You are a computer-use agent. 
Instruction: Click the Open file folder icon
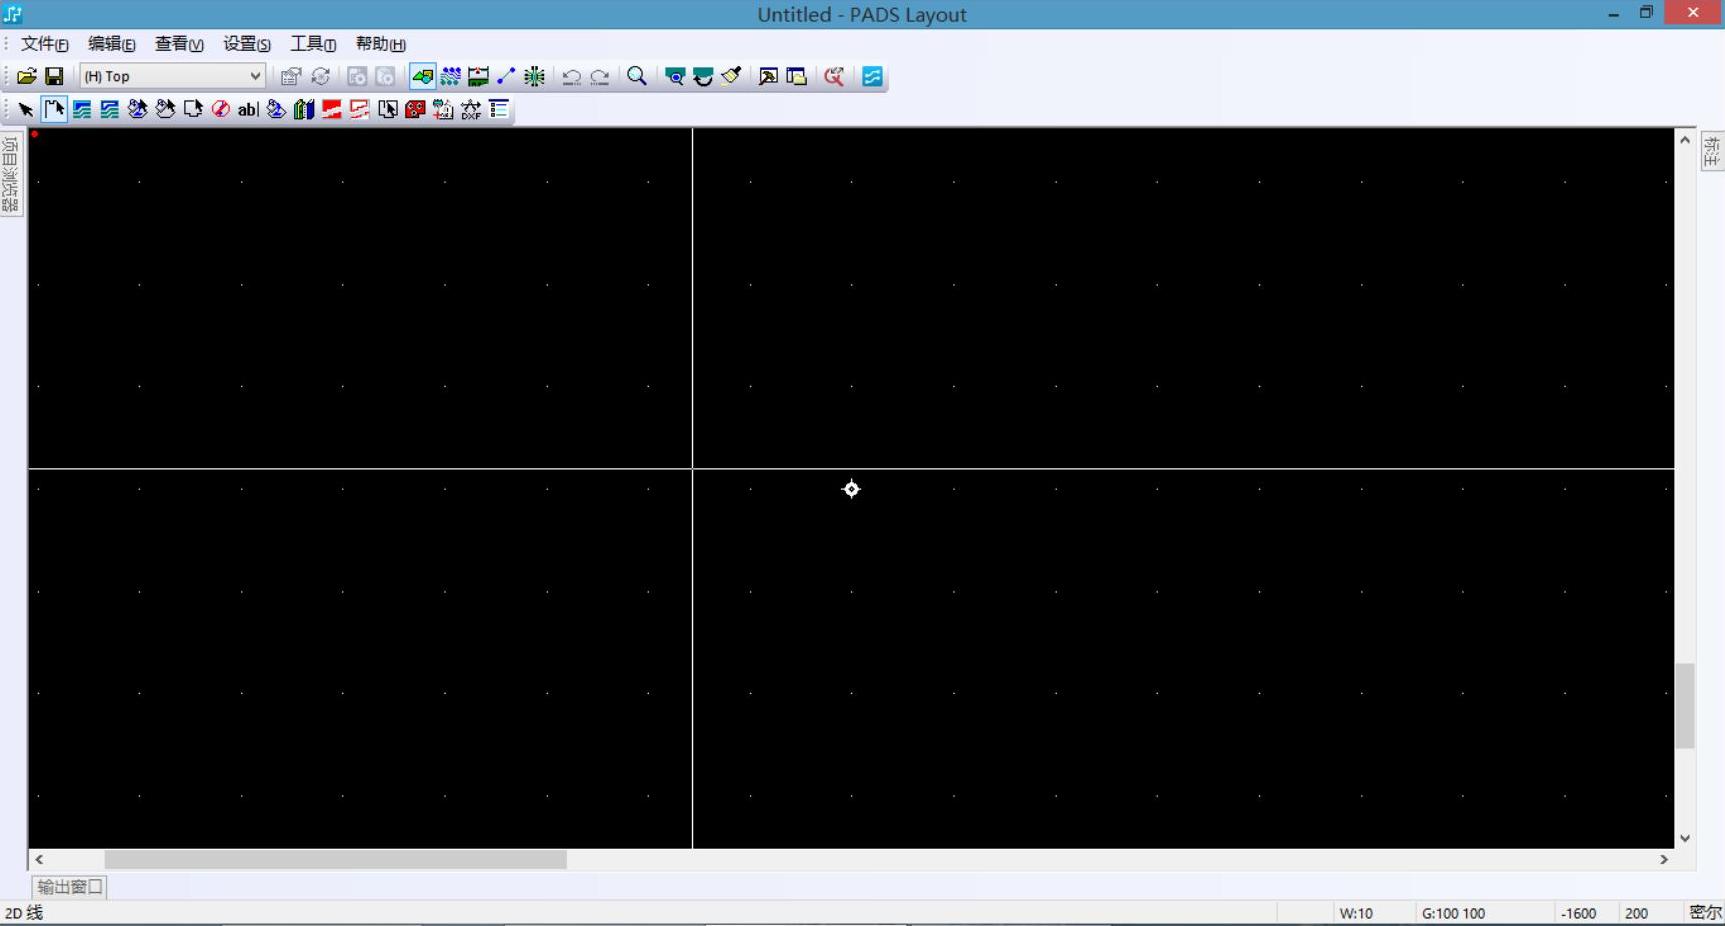click(x=26, y=76)
